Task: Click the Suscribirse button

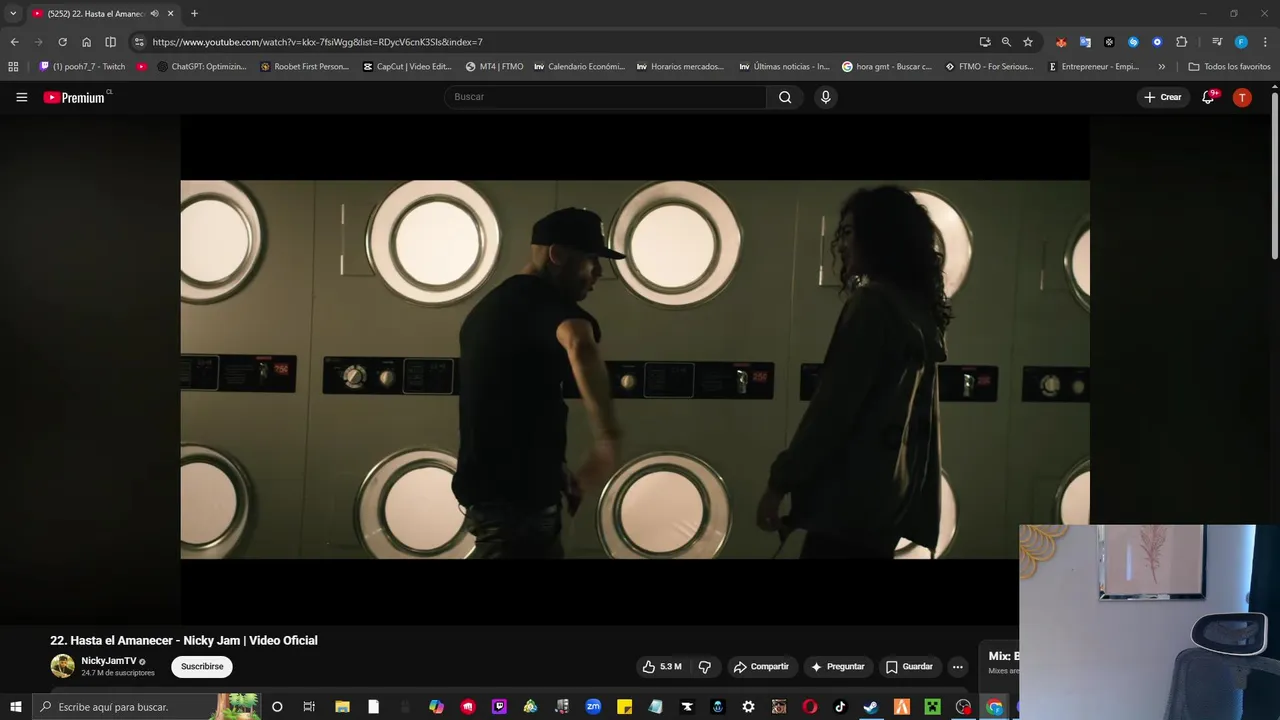Action: [x=202, y=667]
